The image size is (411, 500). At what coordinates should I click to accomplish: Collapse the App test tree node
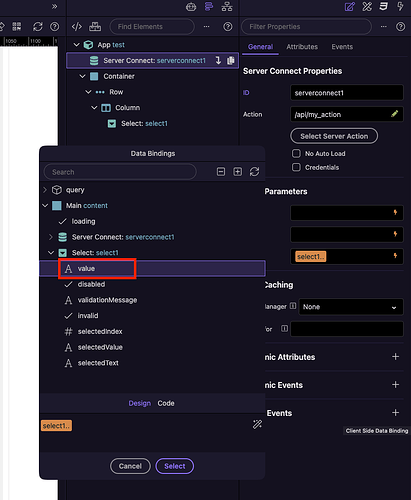(x=77, y=45)
